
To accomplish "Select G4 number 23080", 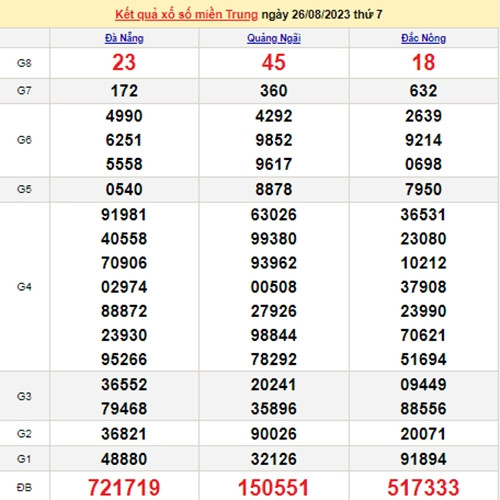I will click(x=423, y=239).
